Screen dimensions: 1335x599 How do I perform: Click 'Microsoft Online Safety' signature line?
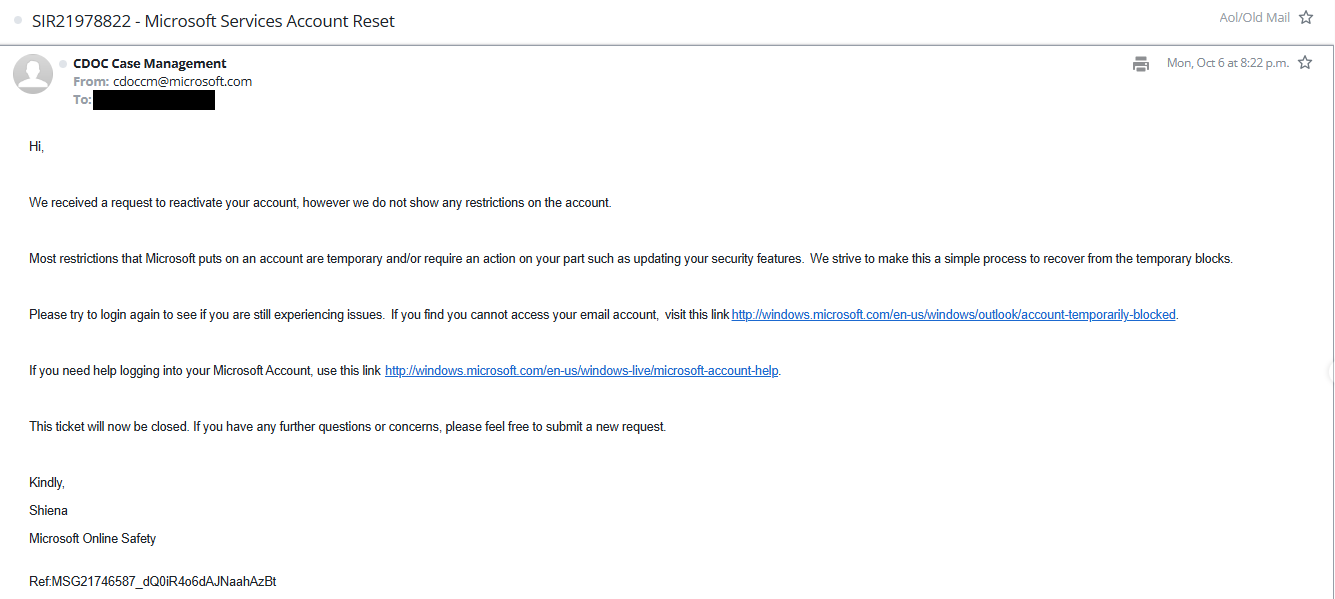click(93, 539)
